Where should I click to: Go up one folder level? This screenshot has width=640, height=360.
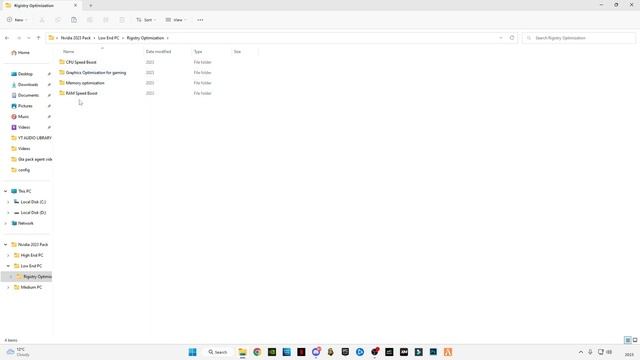tap(38, 38)
